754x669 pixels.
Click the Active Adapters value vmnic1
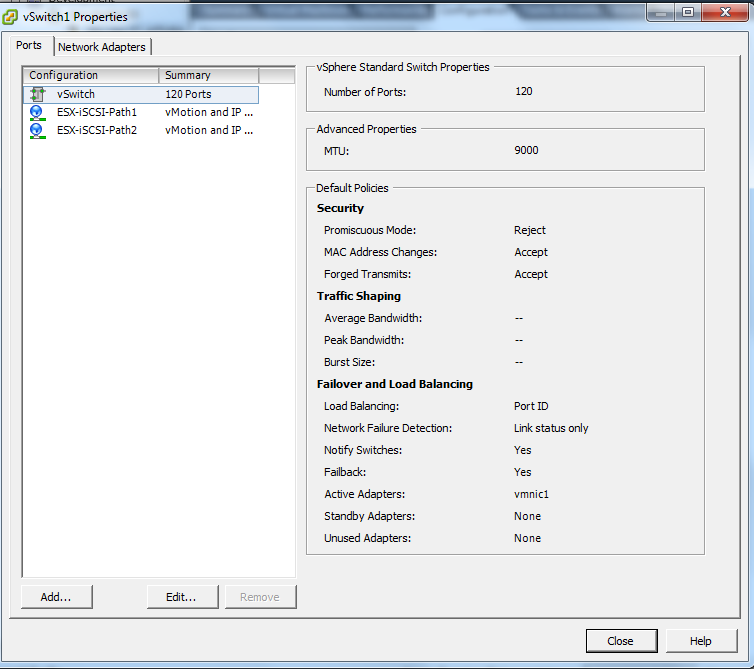tap(531, 494)
